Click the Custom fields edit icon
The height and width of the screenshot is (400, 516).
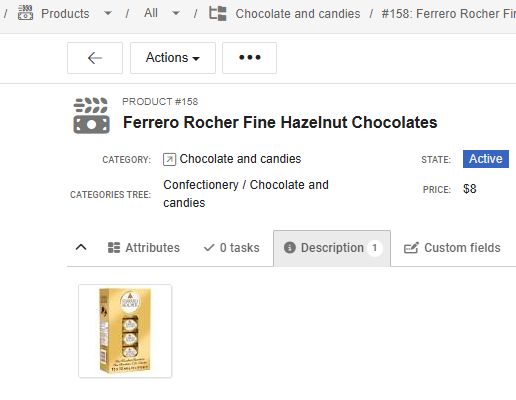[411, 248]
